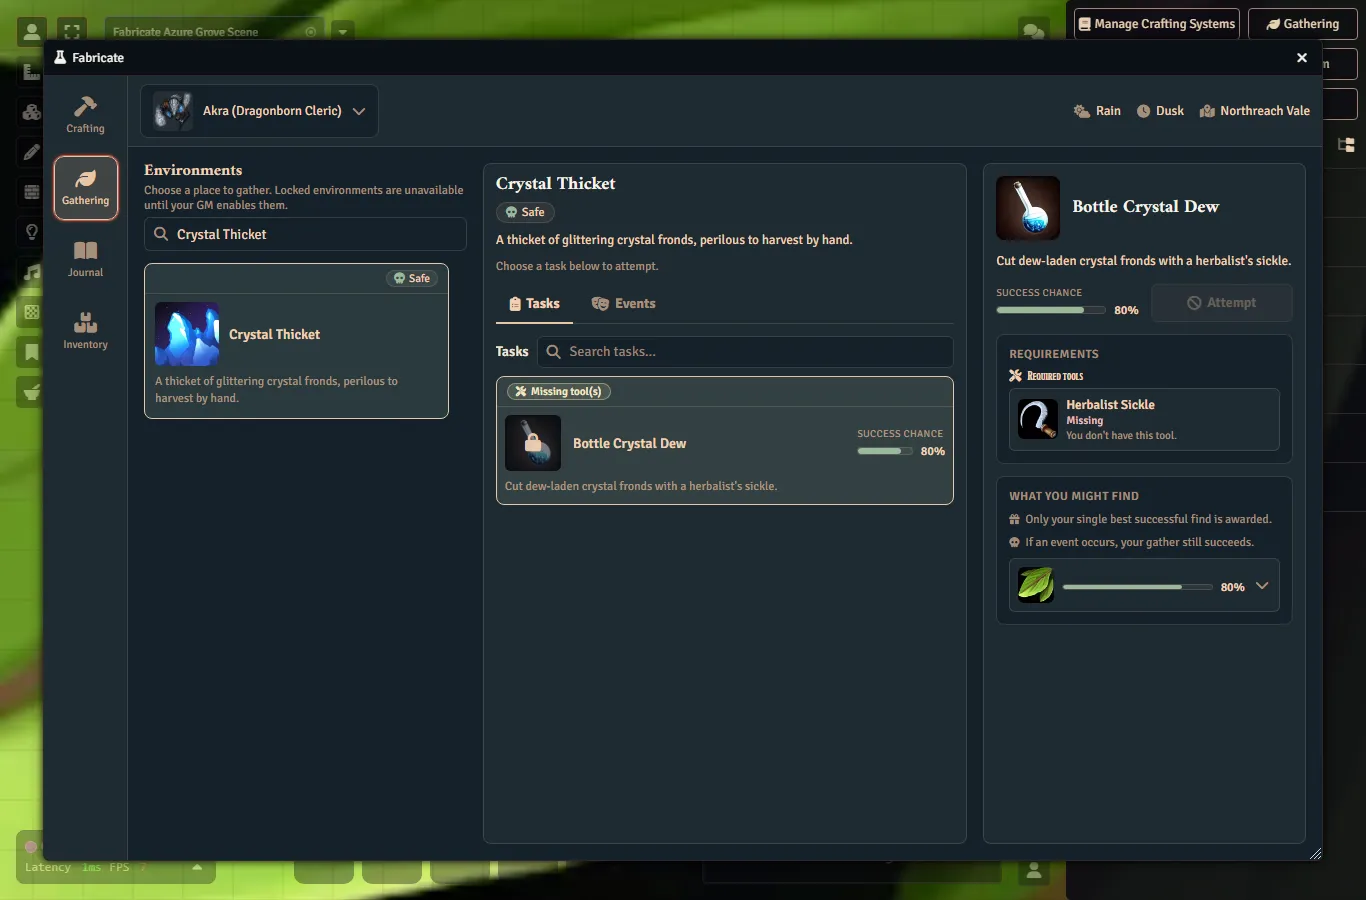The height and width of the screenshot is (900, 1366).
Task: Click the Environments heading text
Action: pos(193,170)
